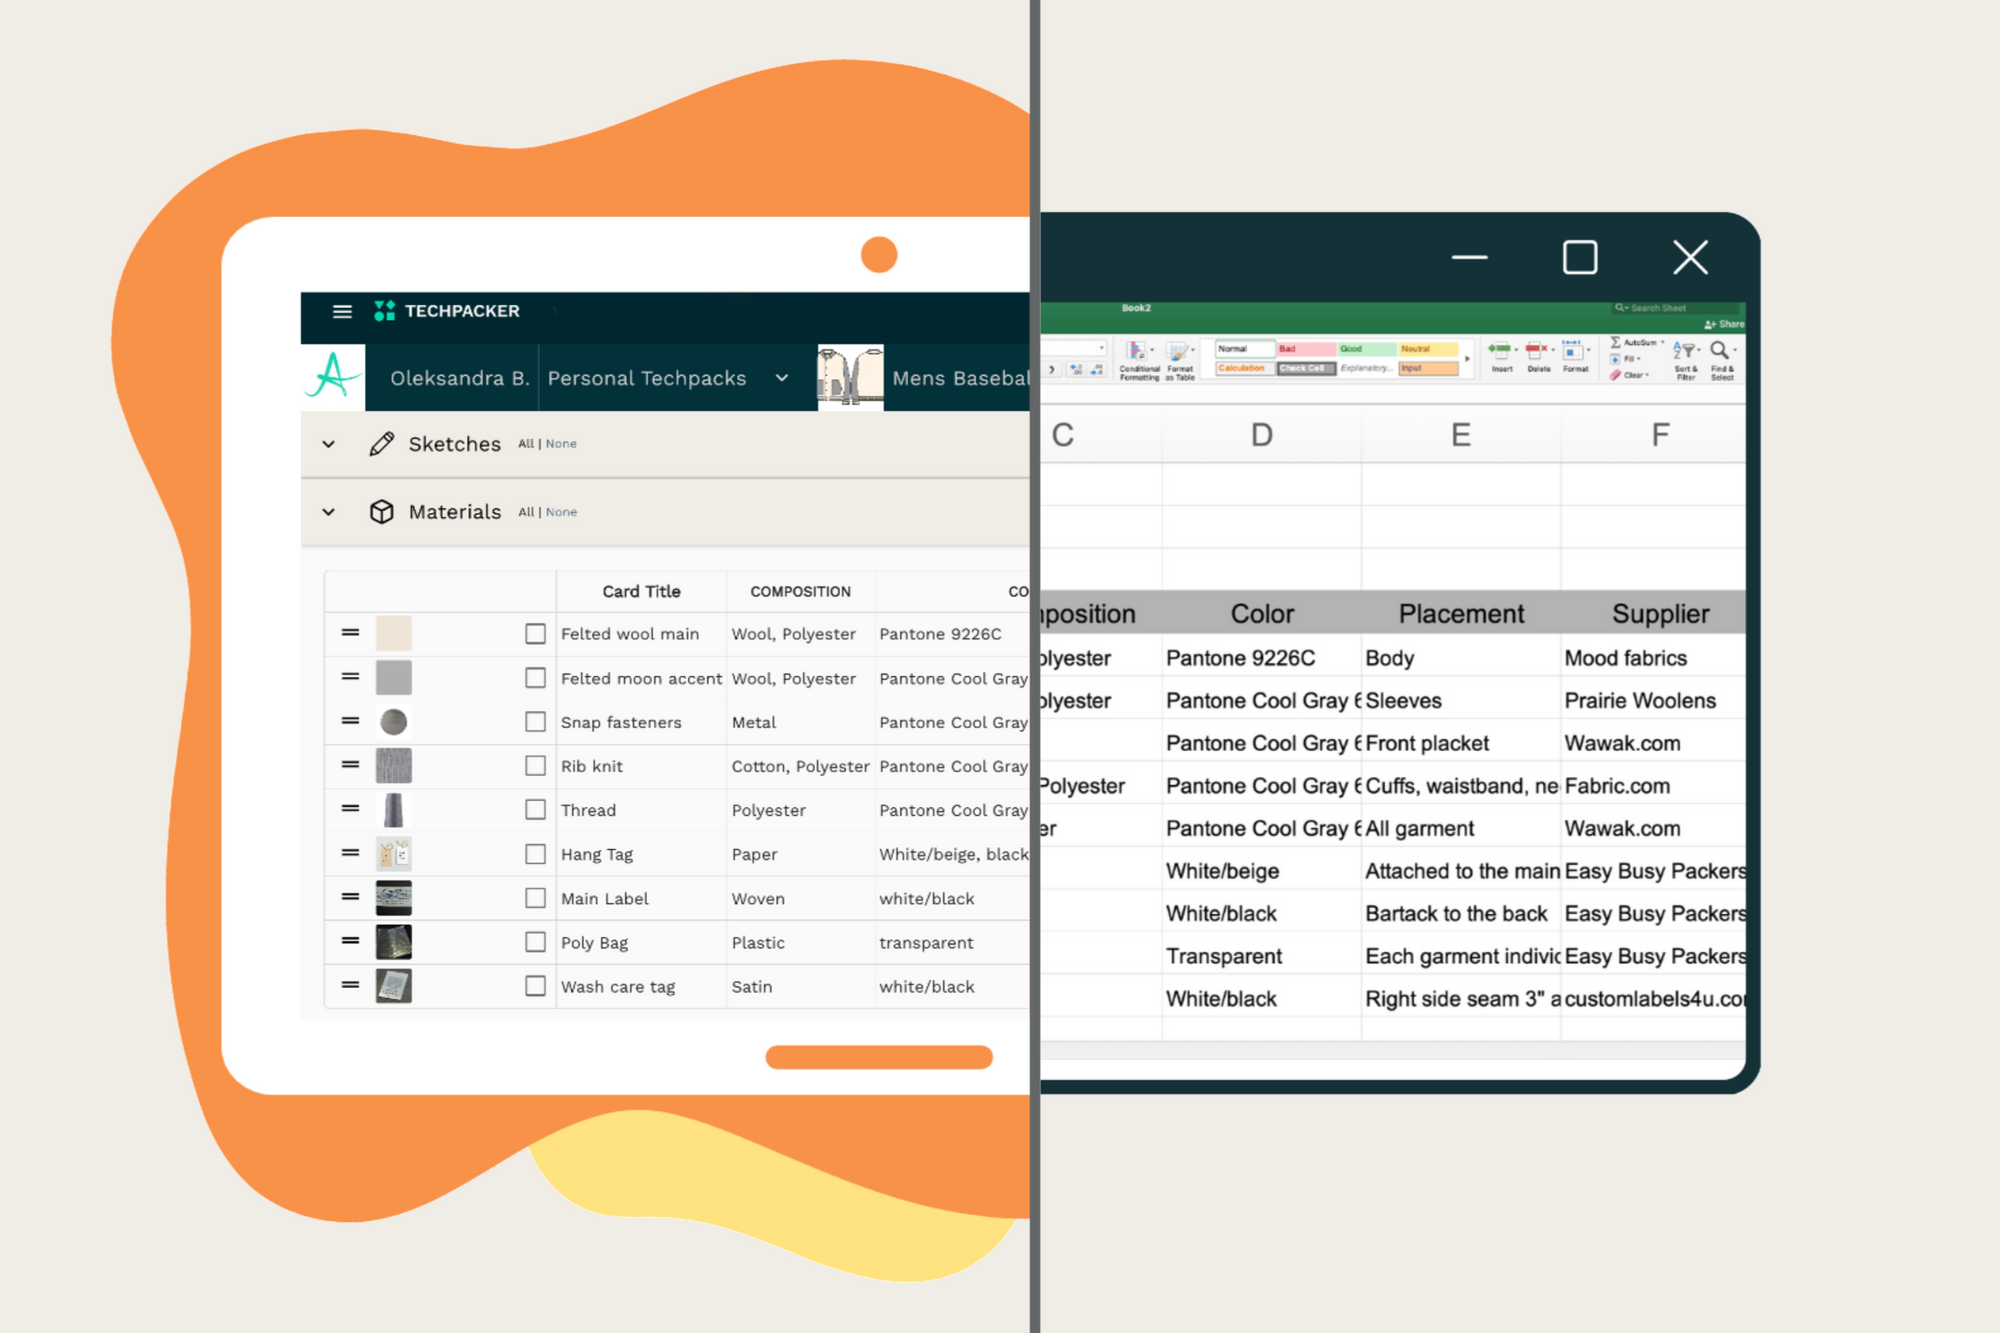Check the Rib knit checkbox
Viewport: 2000px width, 1333px height.
(535, 765)
